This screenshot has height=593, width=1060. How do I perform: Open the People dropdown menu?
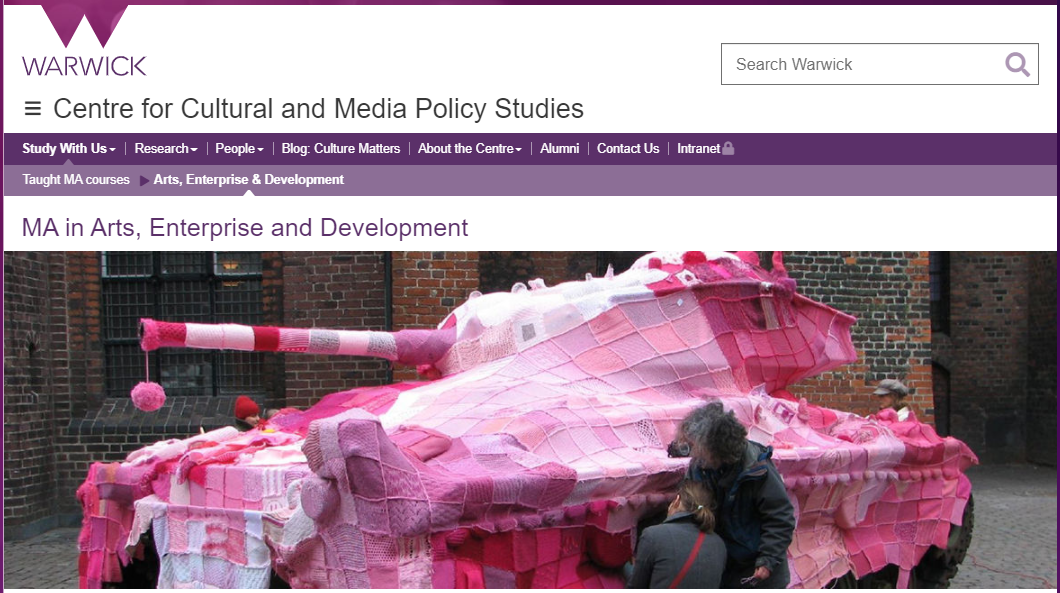pos(239,149)
